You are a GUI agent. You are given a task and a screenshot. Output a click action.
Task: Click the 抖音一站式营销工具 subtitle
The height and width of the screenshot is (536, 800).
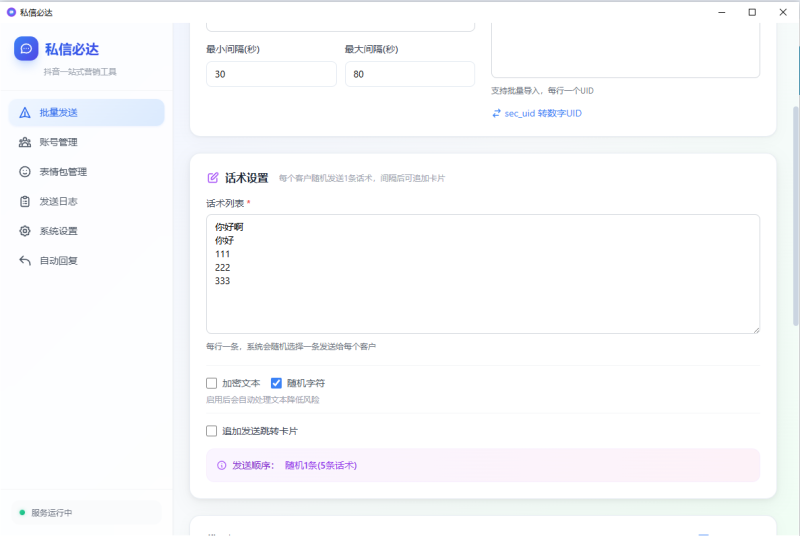80,71
